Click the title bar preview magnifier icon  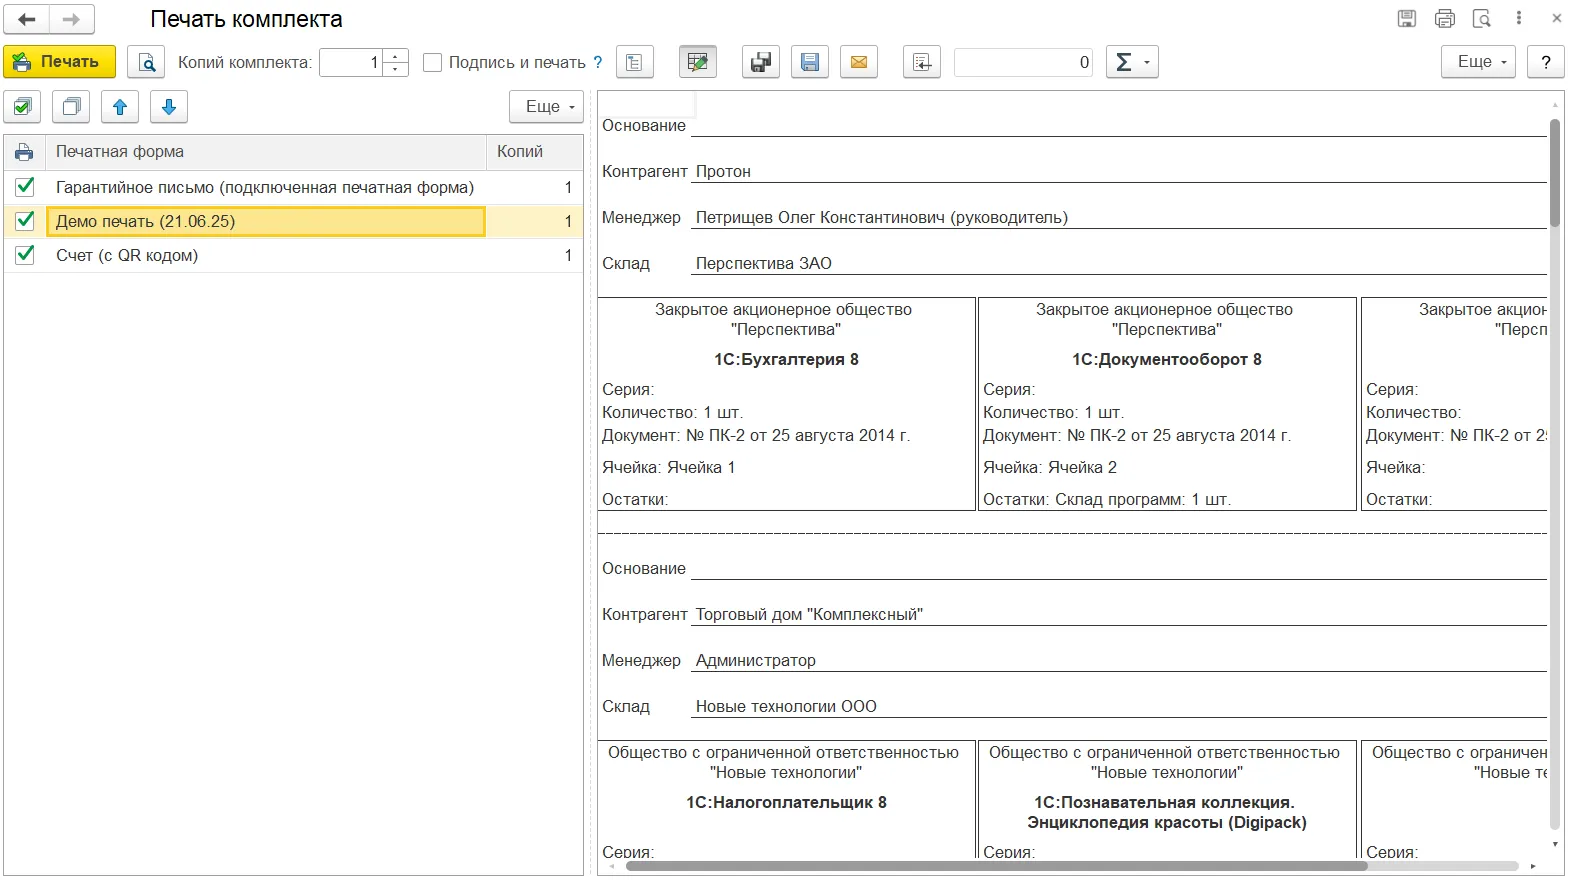tap(1482, 18)
